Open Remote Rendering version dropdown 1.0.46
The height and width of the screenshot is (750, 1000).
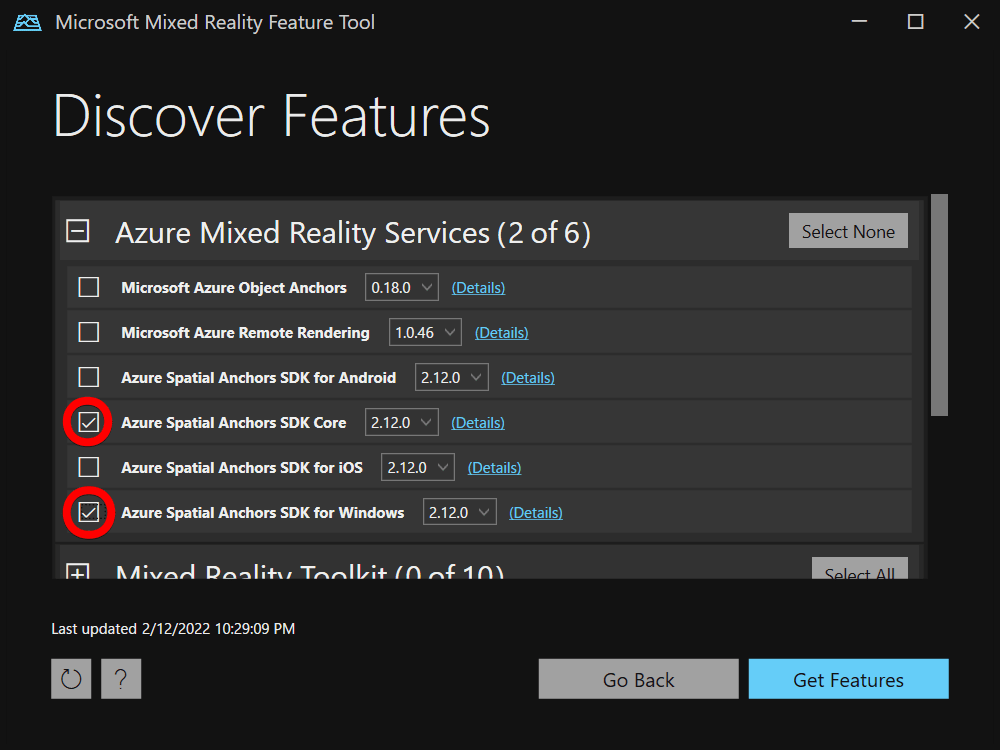click(425, 332)
